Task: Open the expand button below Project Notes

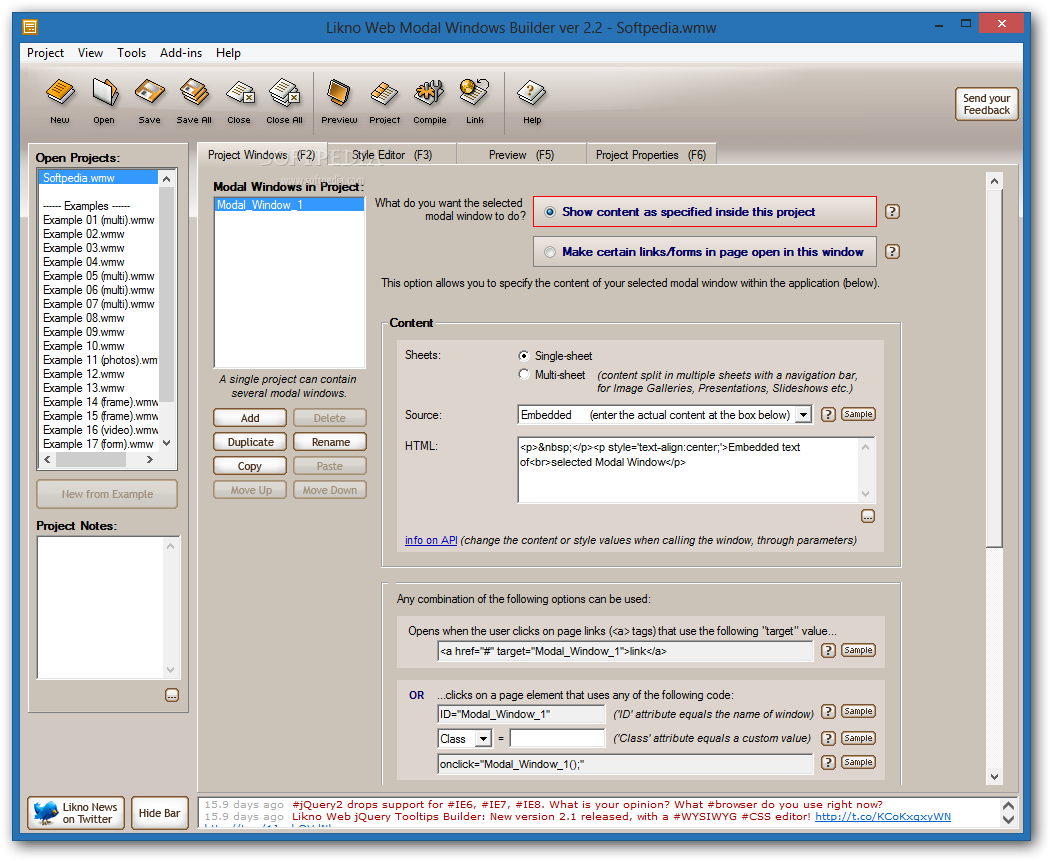Action: 172,696
